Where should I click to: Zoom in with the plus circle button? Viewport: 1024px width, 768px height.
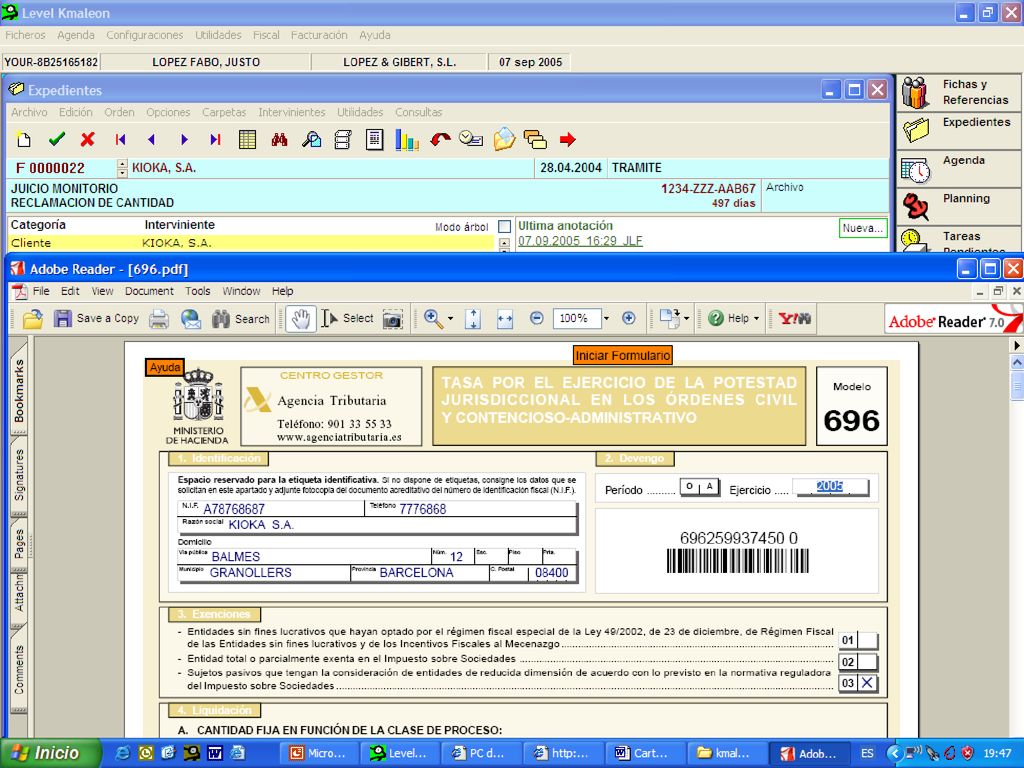628,318
